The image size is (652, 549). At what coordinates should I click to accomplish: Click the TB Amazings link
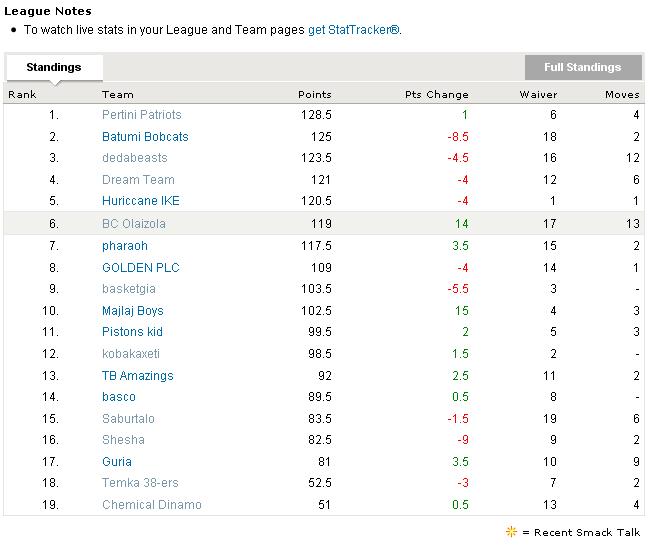tap(137, 376)
